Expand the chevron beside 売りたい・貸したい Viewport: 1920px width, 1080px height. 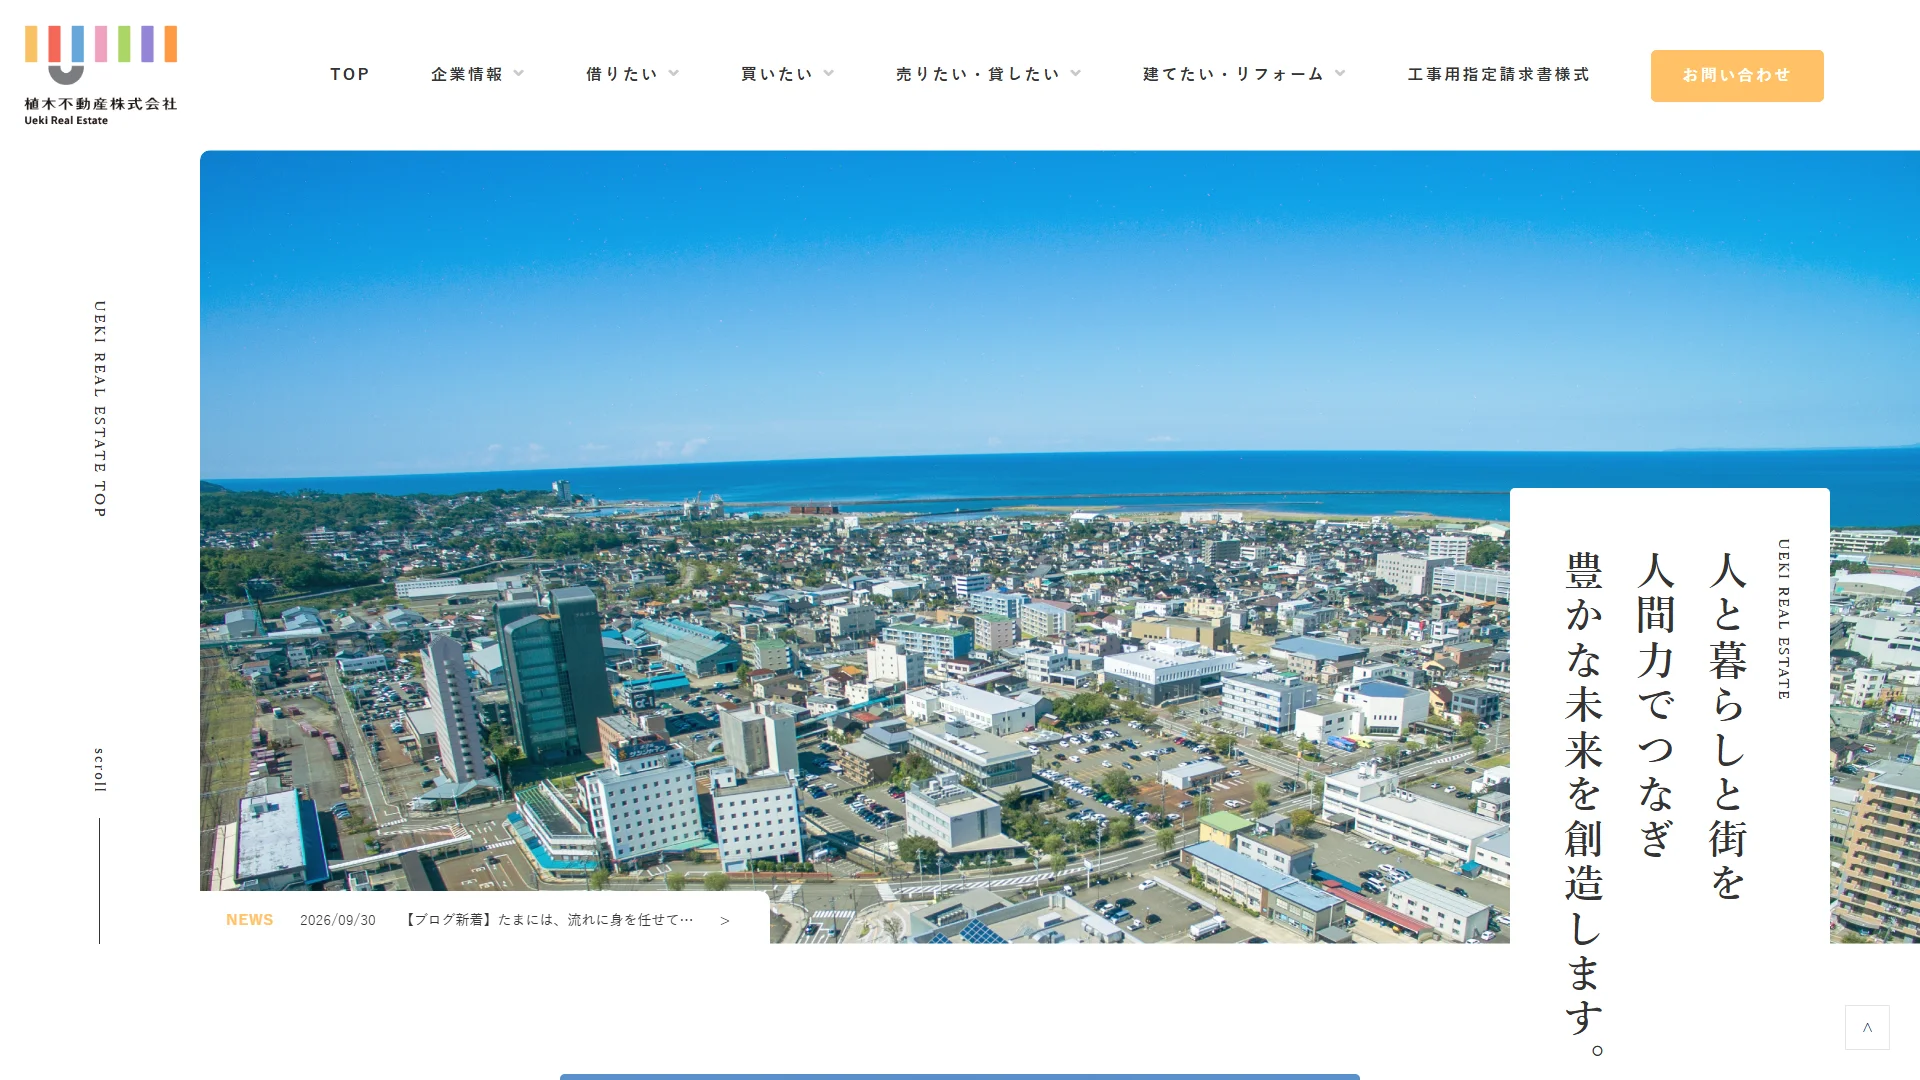click(x=1076, y=73)
